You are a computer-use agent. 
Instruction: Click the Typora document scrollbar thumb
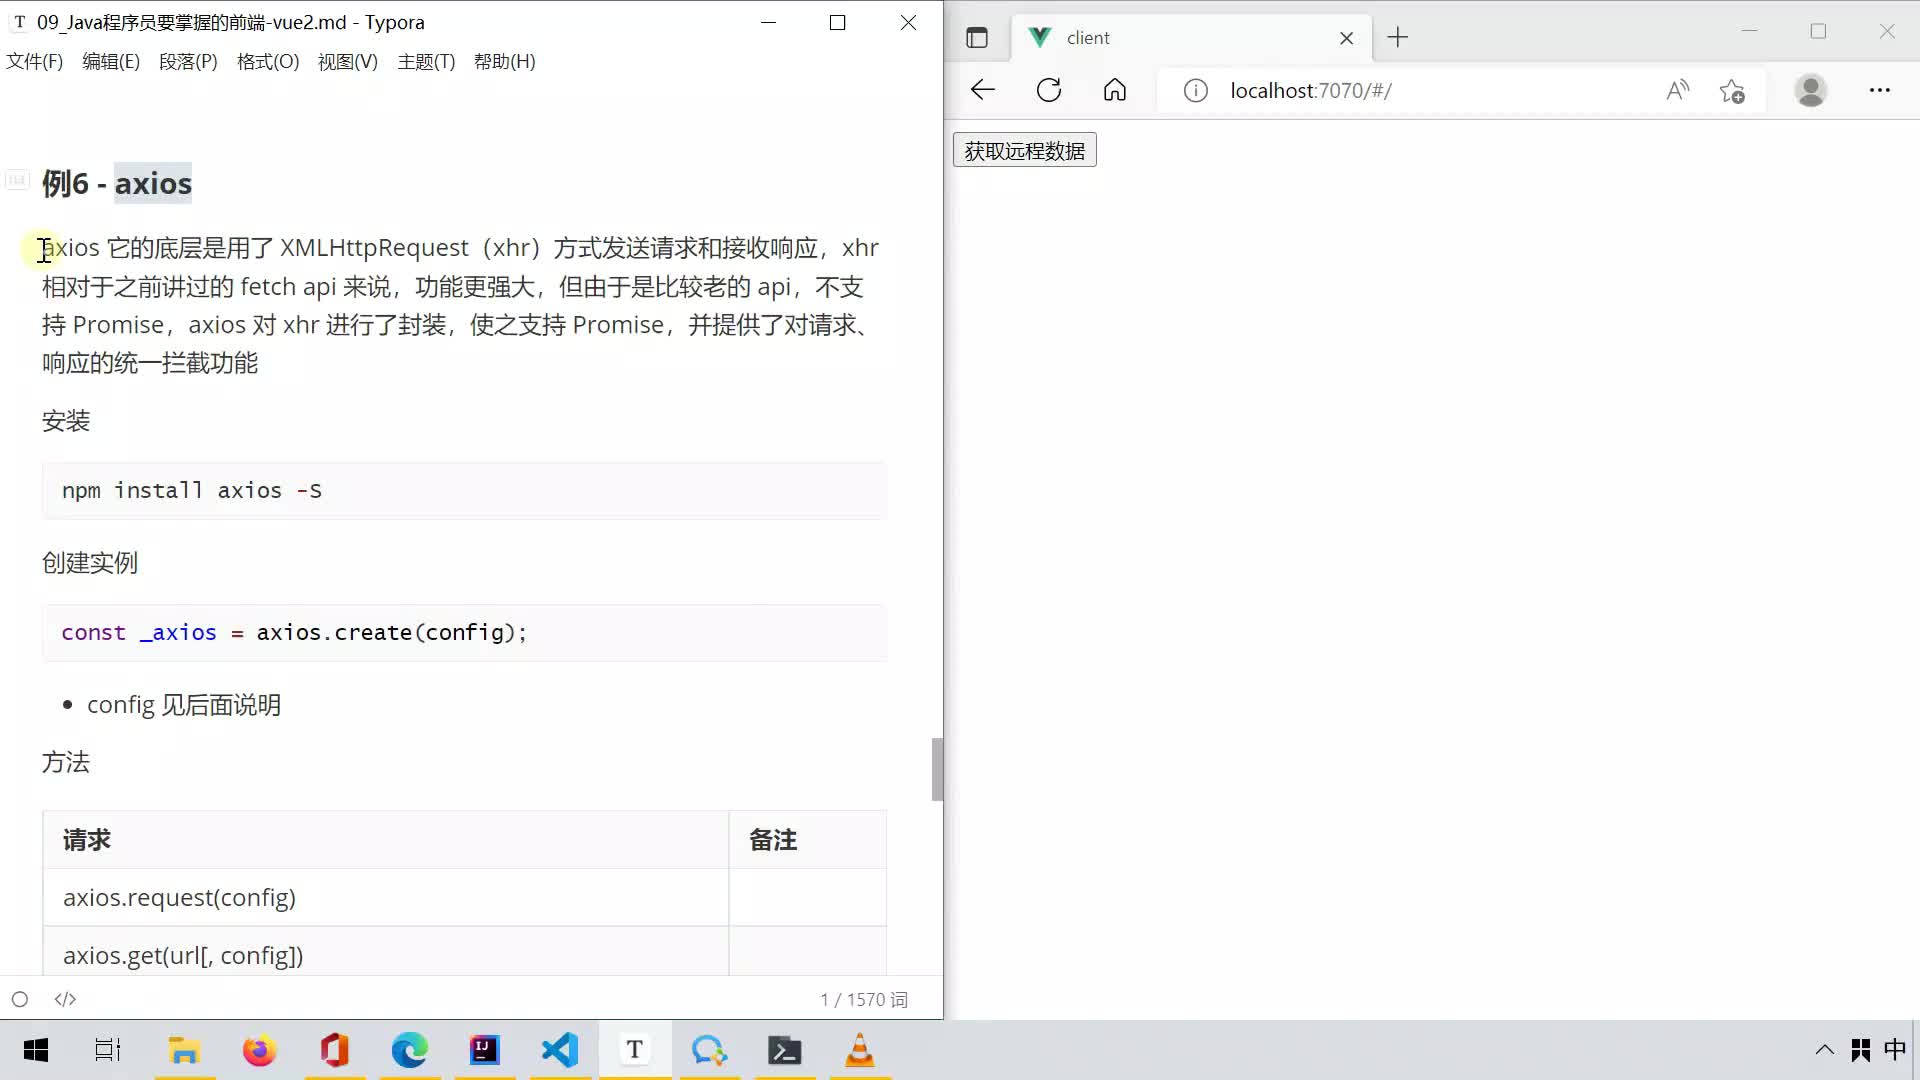937,770
